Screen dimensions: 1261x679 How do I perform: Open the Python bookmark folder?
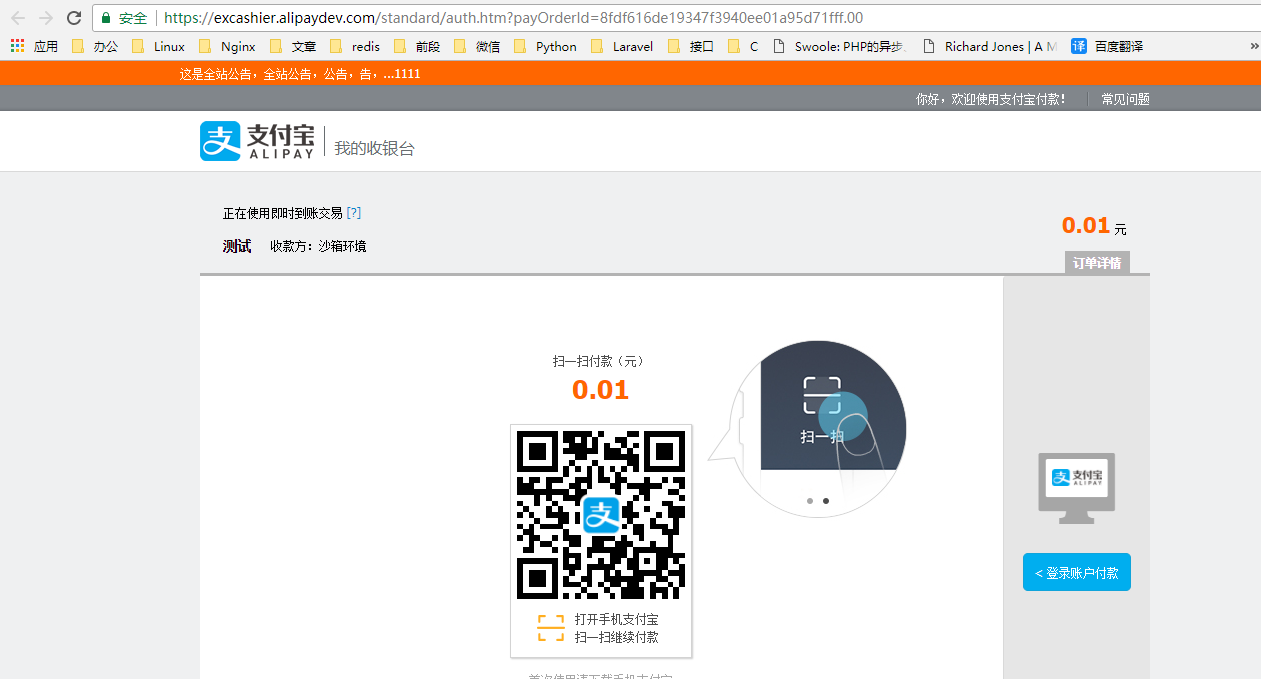(545, 46)
